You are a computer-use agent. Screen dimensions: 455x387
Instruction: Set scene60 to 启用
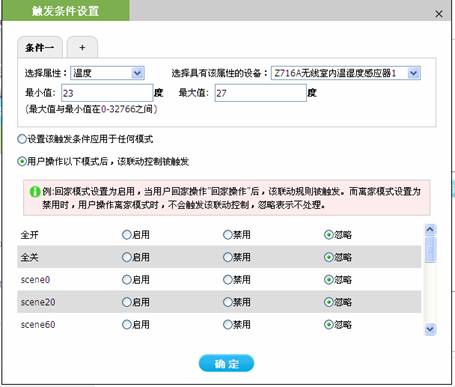pyautogui.click(x=127, y=324)
